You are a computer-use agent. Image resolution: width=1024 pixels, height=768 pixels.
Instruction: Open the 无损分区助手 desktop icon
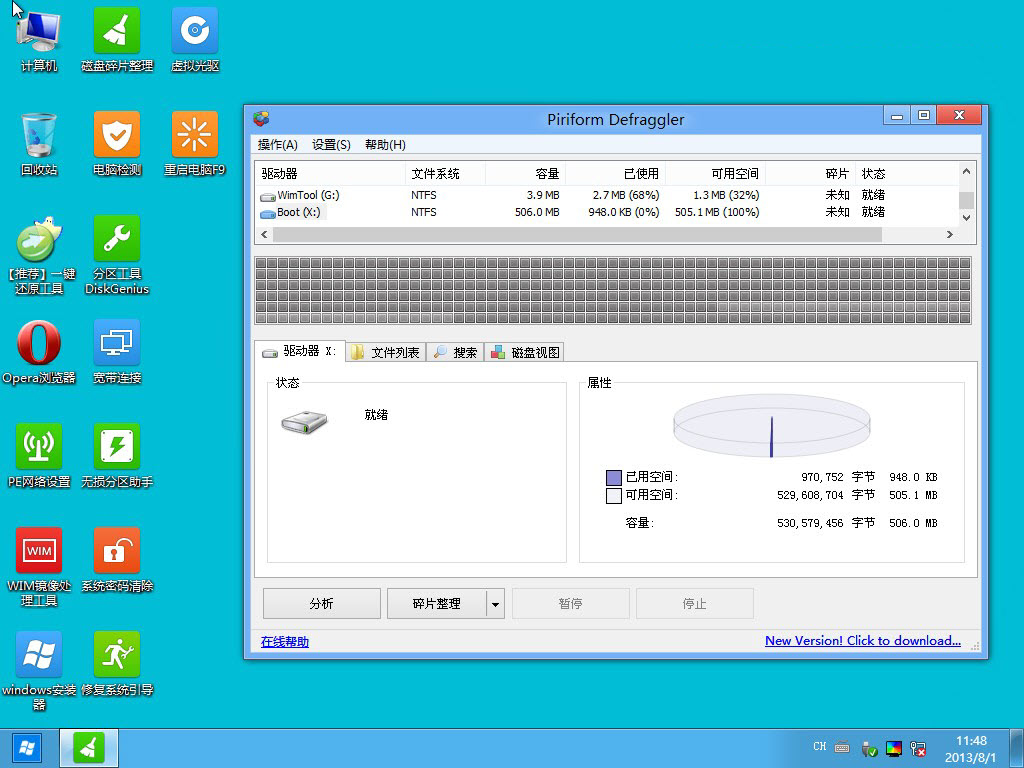[x=117, y=456]
